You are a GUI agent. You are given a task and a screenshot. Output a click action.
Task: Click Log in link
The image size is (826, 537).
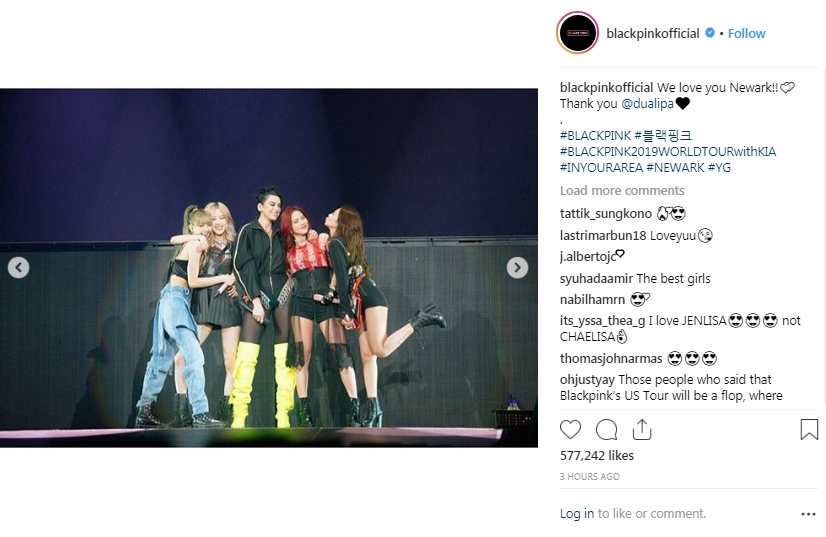(x=576, y=513)
